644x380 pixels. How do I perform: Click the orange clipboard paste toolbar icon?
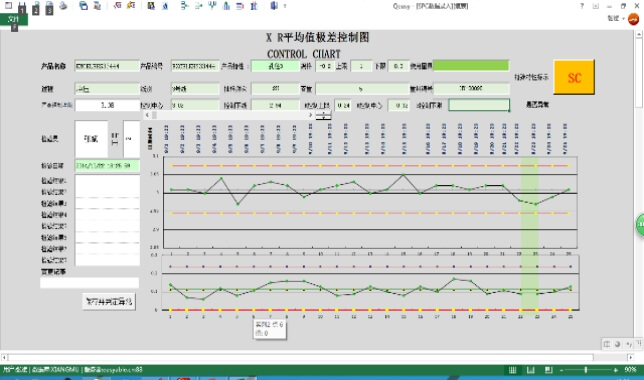point(97,6)
